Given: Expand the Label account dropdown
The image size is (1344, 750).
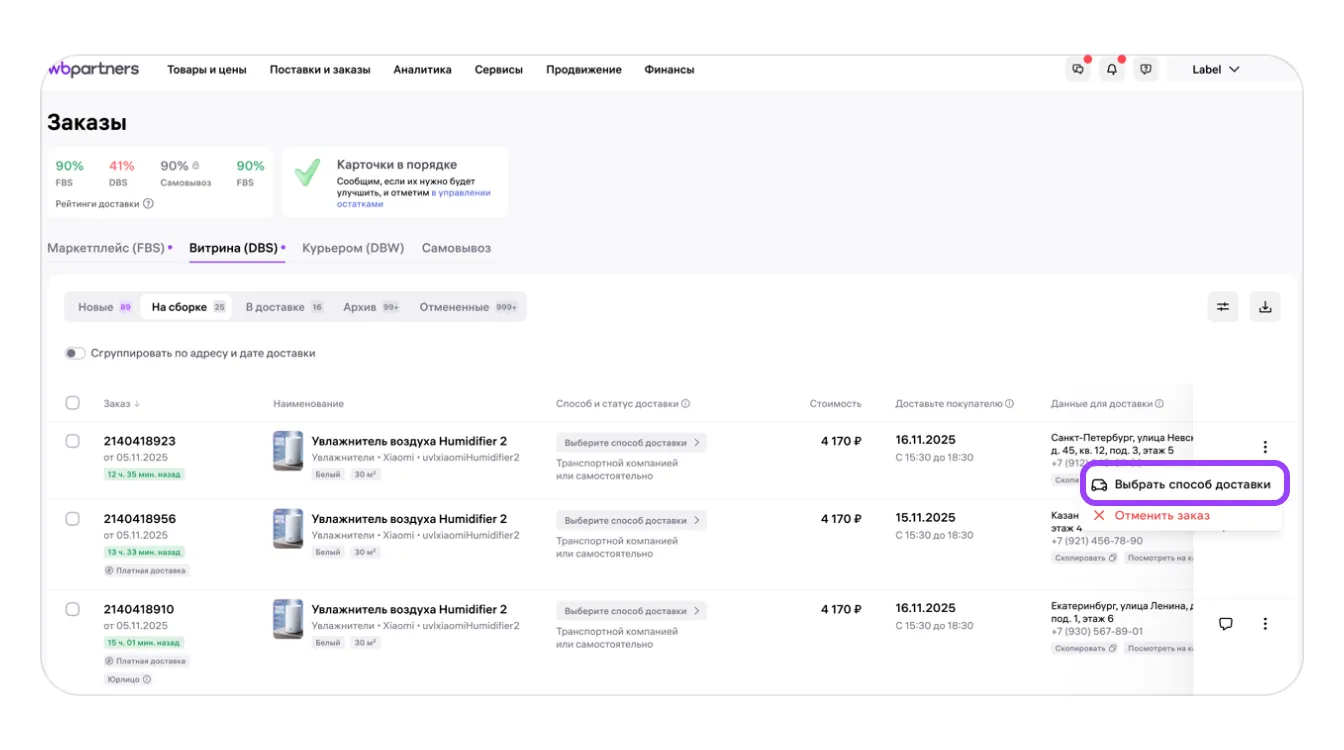Looking at the screenshot, I should click(x=1216, y=70).
